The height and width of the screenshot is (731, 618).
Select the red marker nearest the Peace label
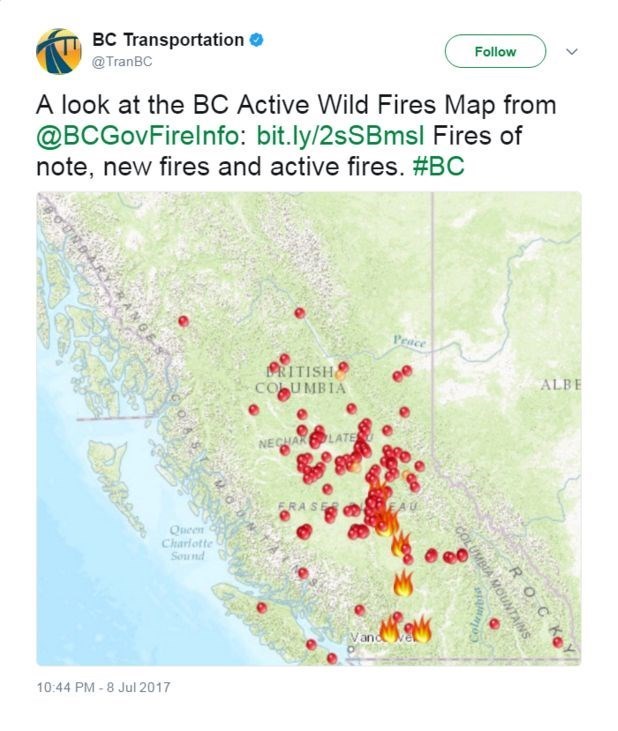pos(407,370)
